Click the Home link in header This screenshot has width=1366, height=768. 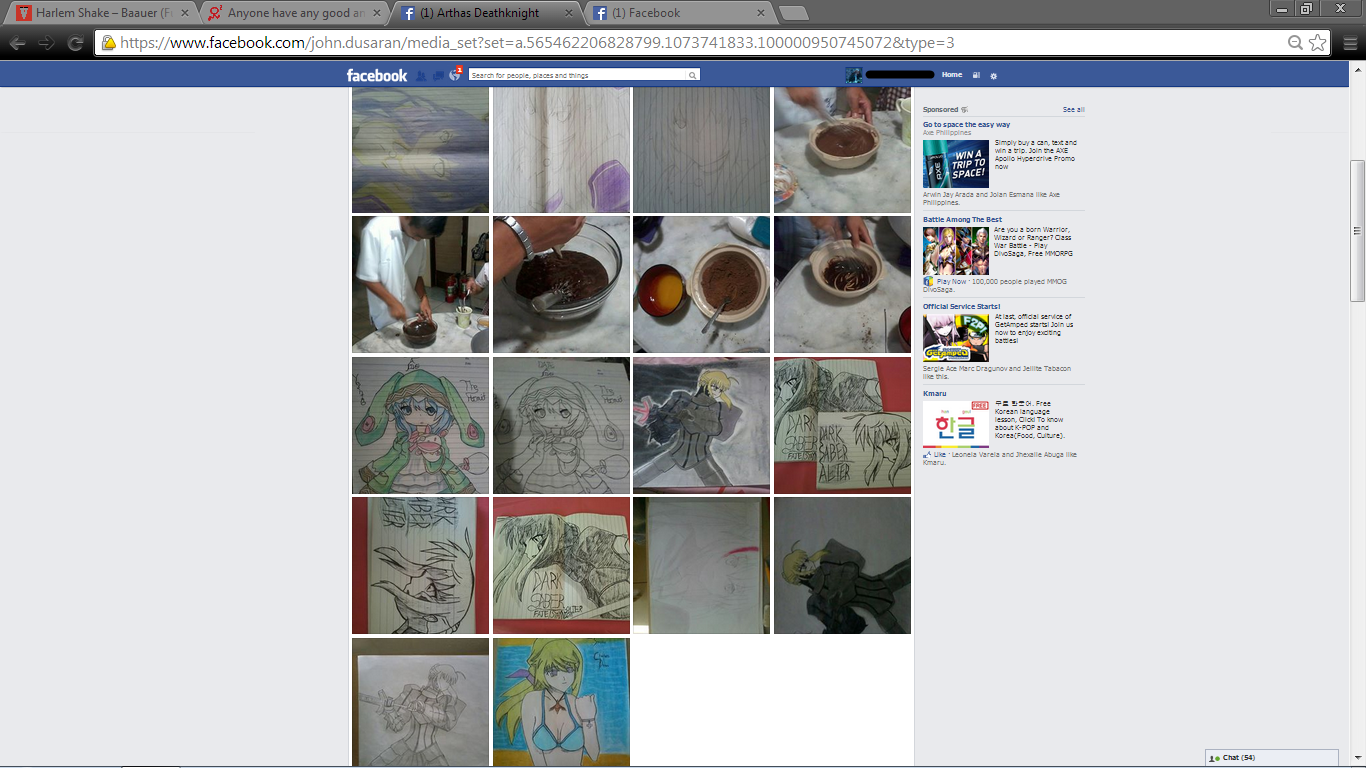[952, 75]
